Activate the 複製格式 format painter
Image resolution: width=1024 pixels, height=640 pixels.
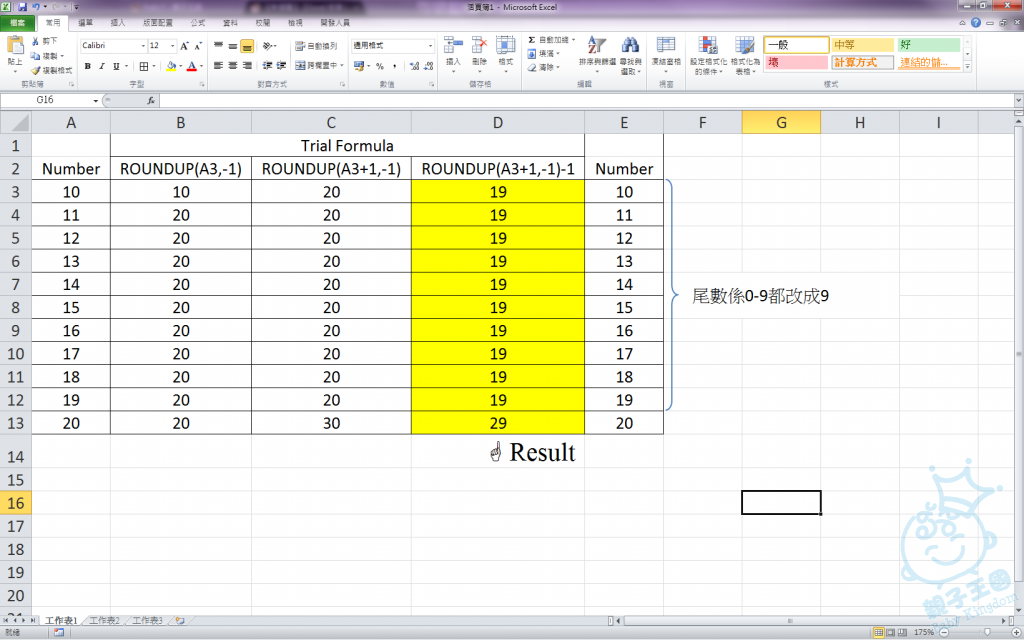tap(52, 70)
